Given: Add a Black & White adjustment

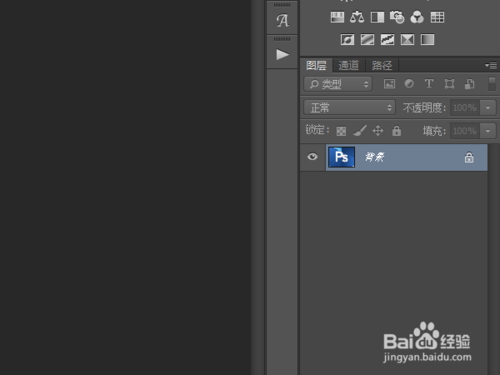Looking at the screenshot, I should pyautogui.click(x=377, y=17).
